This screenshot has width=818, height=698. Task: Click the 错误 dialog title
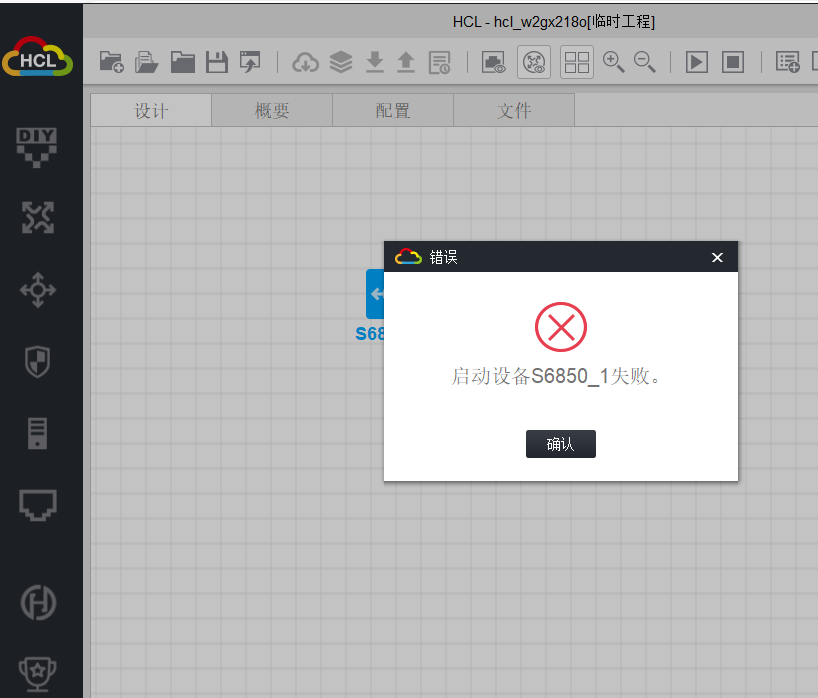point(443,257)
